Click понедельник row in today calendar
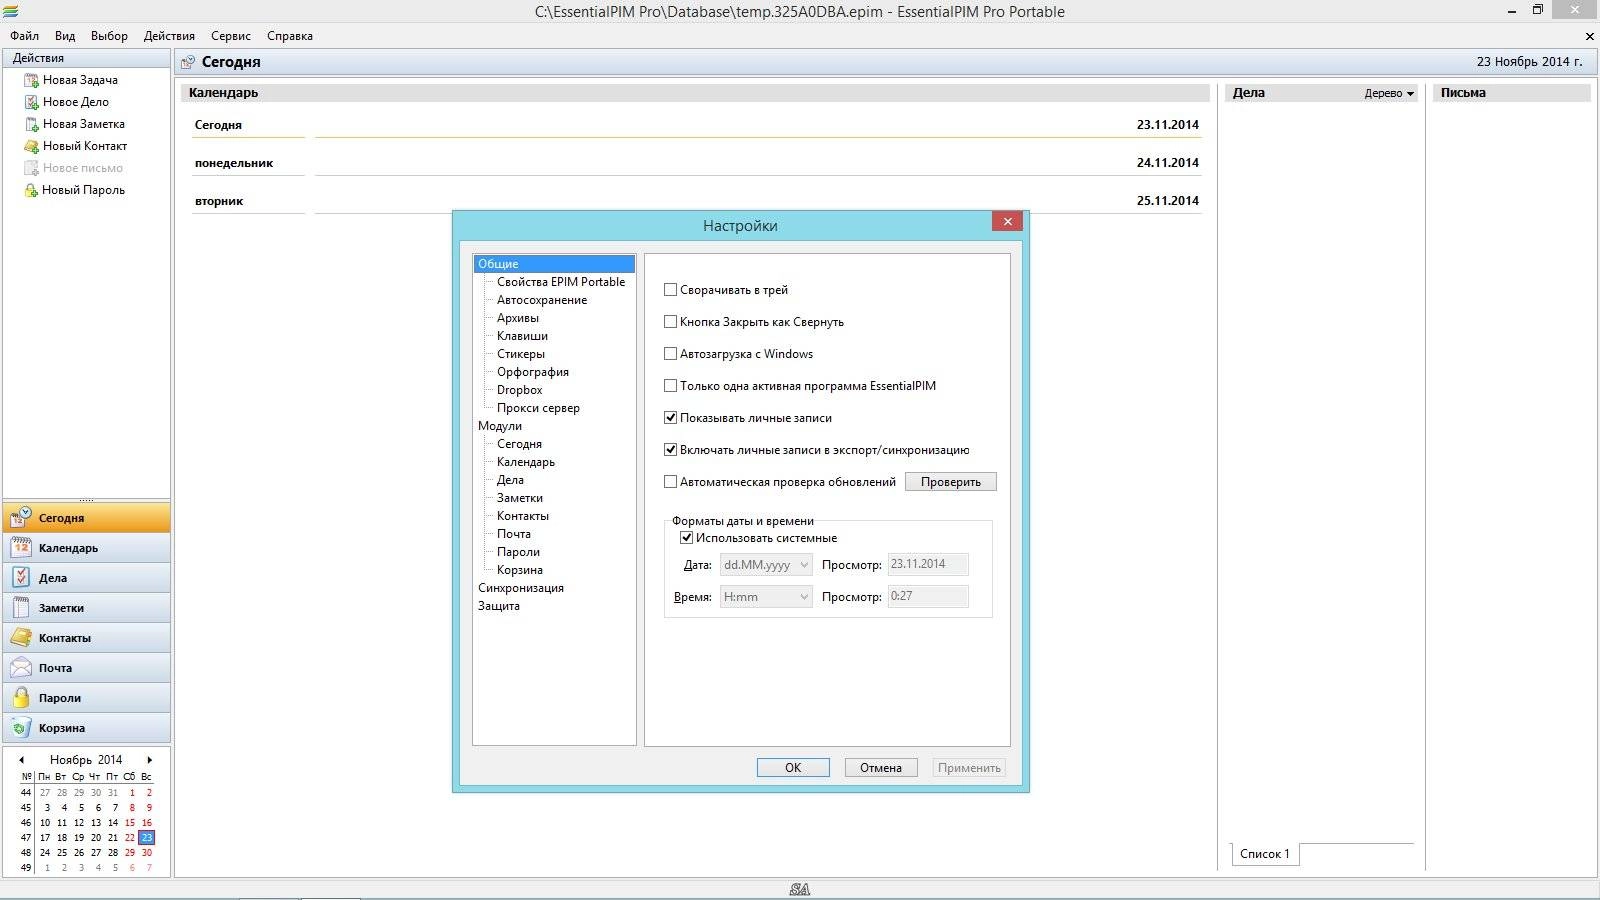This screenshot has width=1600, height=900. click(696, 163)
